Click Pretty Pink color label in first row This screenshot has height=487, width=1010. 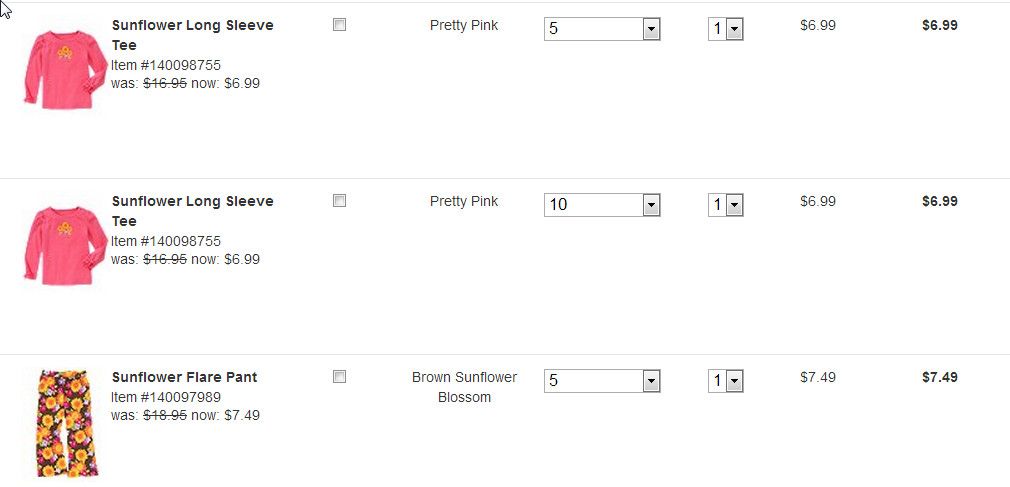click(464, 25)
